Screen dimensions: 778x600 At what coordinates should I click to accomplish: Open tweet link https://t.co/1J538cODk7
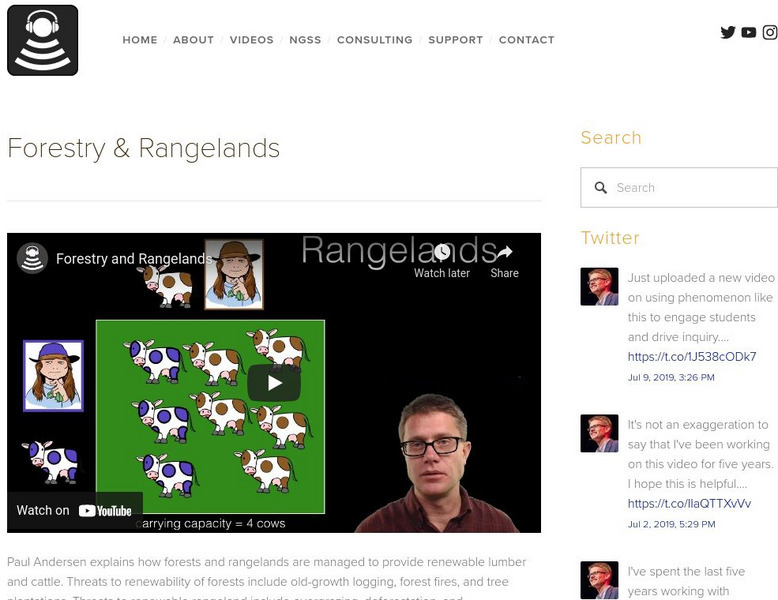(692, 357)
